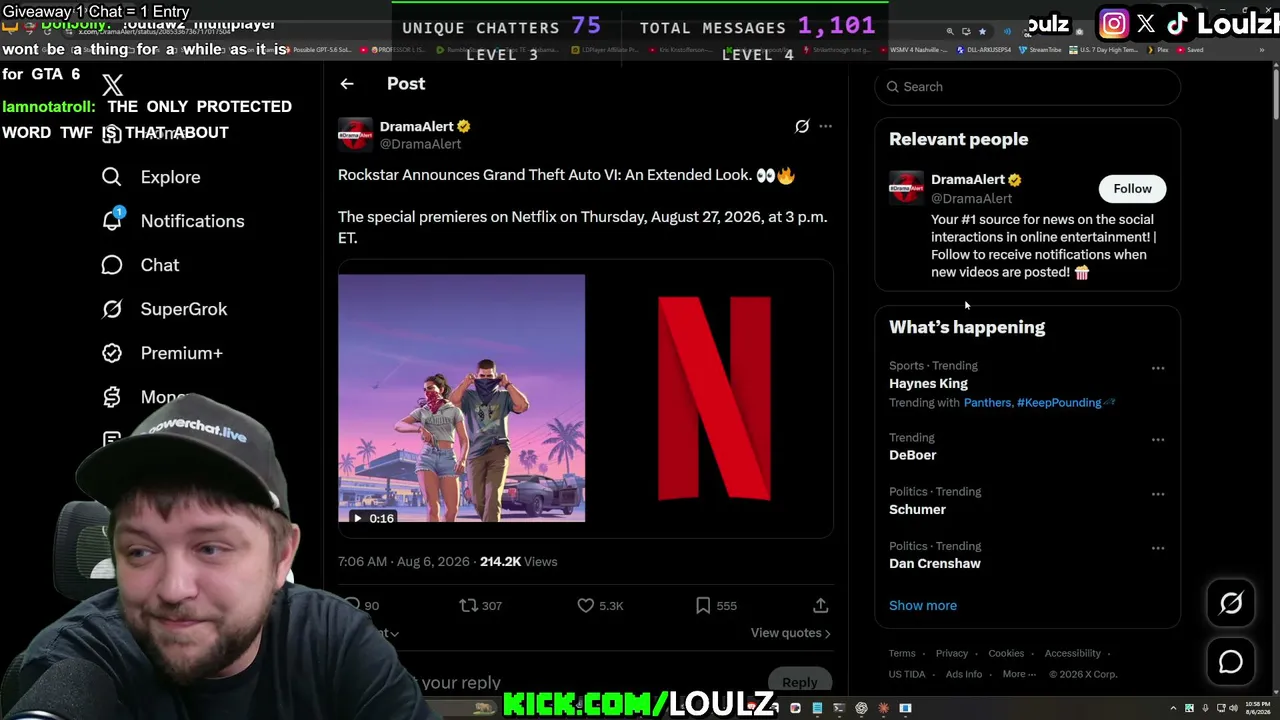Open the Panthers trending link
This screenshot has width=1280, height=720.
[x=987, y=402]
